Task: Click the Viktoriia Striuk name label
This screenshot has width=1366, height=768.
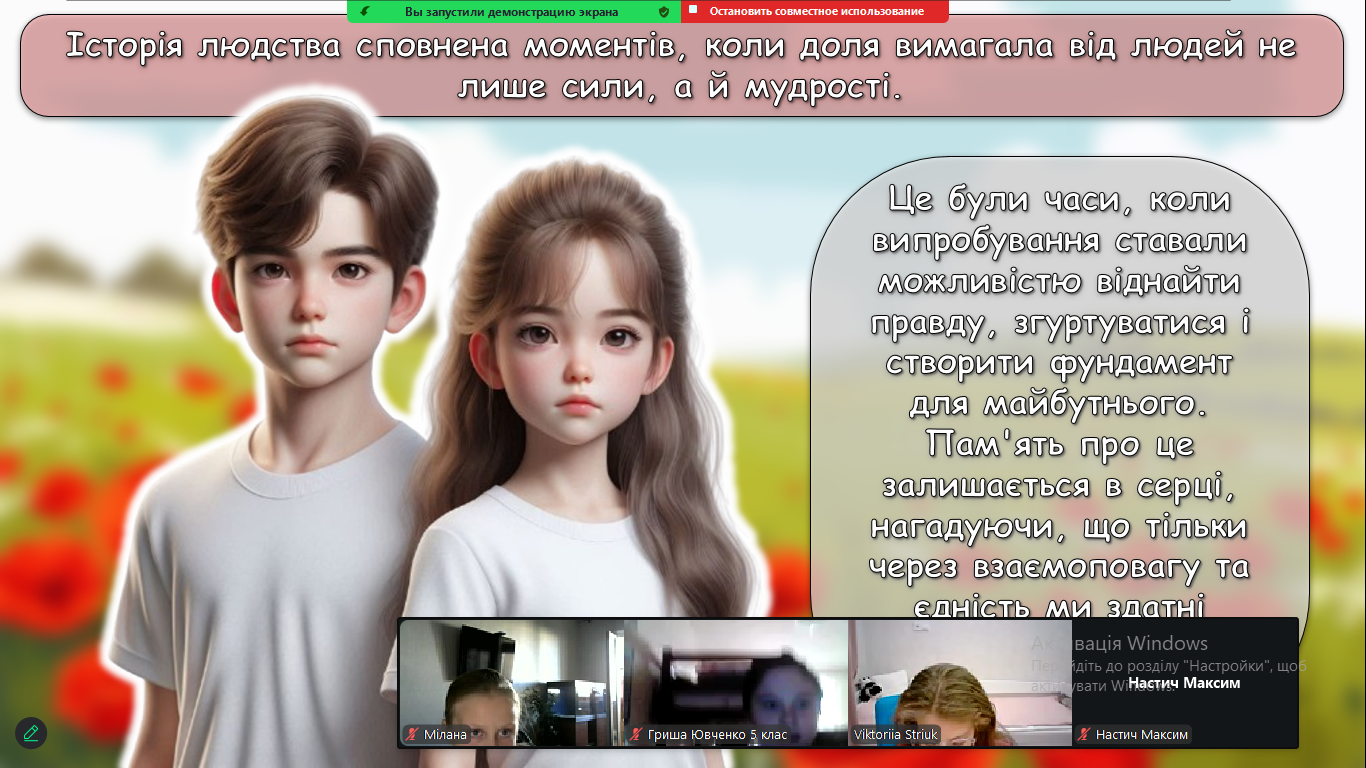Action: (x=895, y=735)
